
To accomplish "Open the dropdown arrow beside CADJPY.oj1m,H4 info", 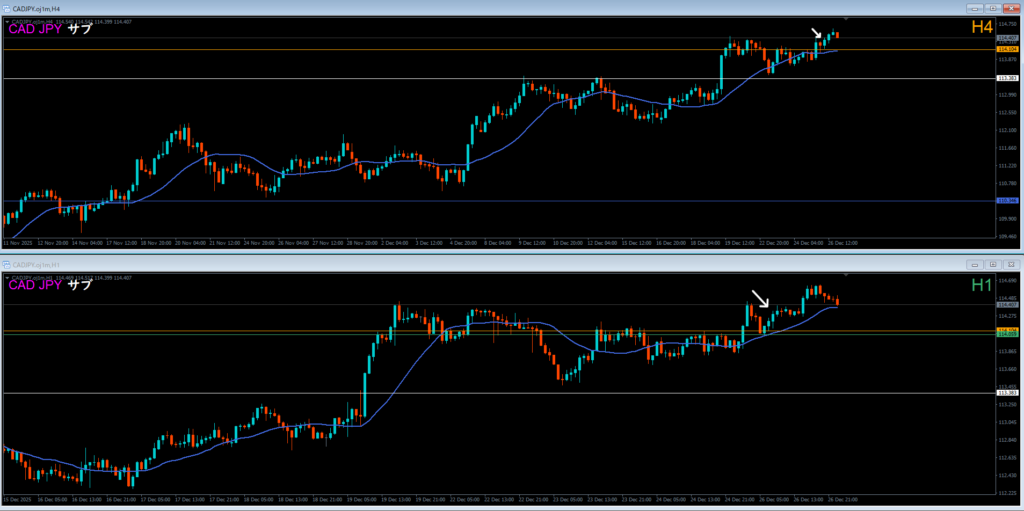I will click(x=6, y=20).
